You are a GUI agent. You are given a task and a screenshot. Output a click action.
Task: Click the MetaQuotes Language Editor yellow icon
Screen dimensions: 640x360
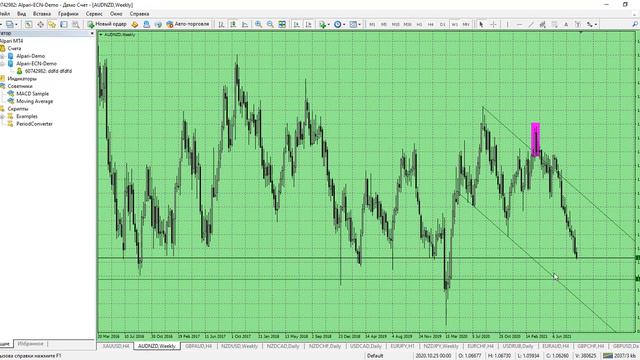click(x=135, y=24)
